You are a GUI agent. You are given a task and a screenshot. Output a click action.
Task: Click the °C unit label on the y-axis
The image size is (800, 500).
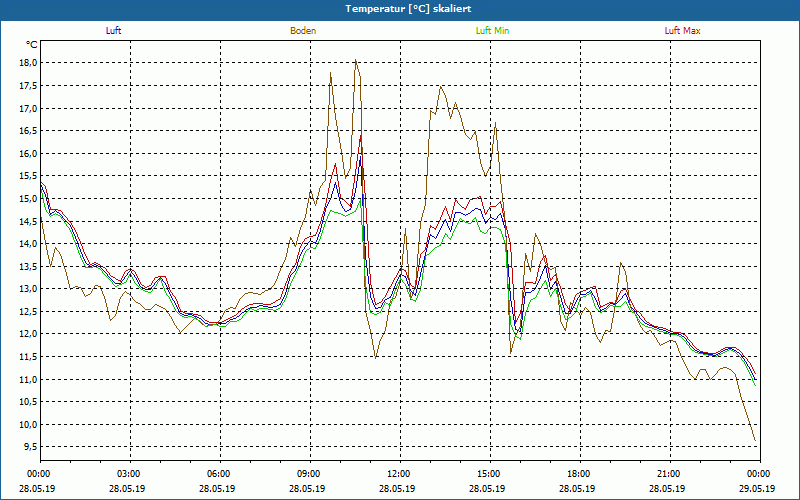click(x=32, y=44)
